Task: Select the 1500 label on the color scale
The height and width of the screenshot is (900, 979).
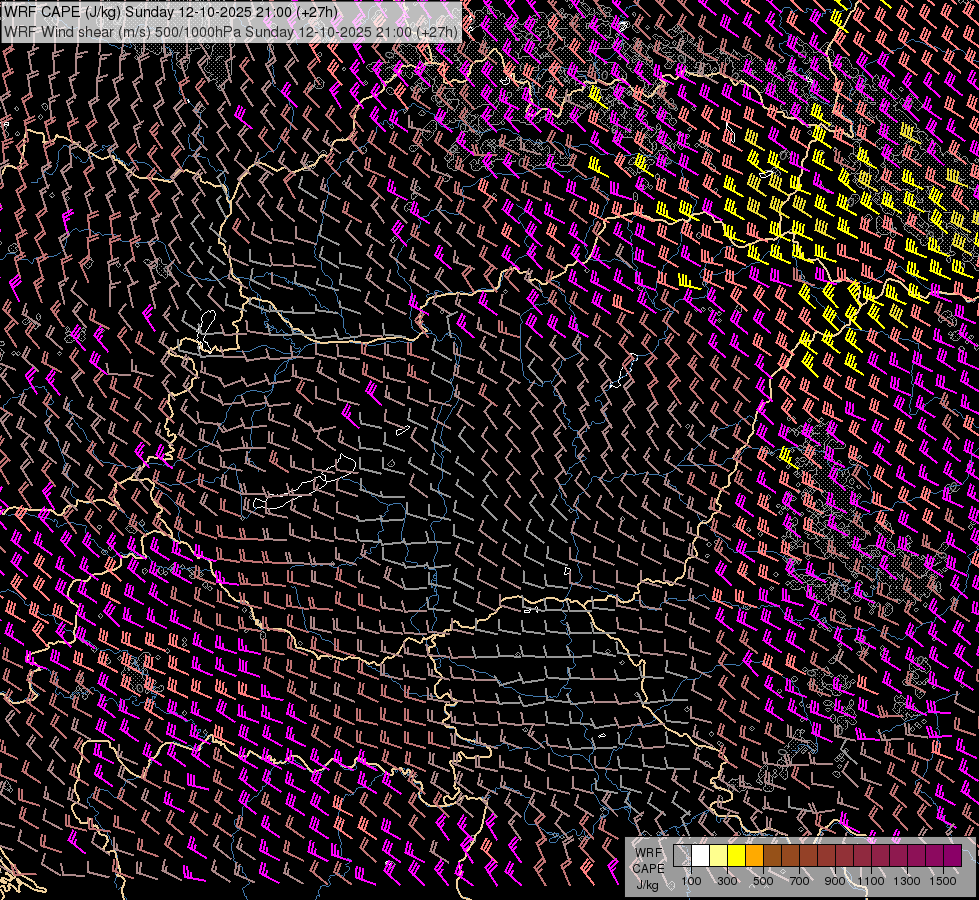Action: [943, 881]
